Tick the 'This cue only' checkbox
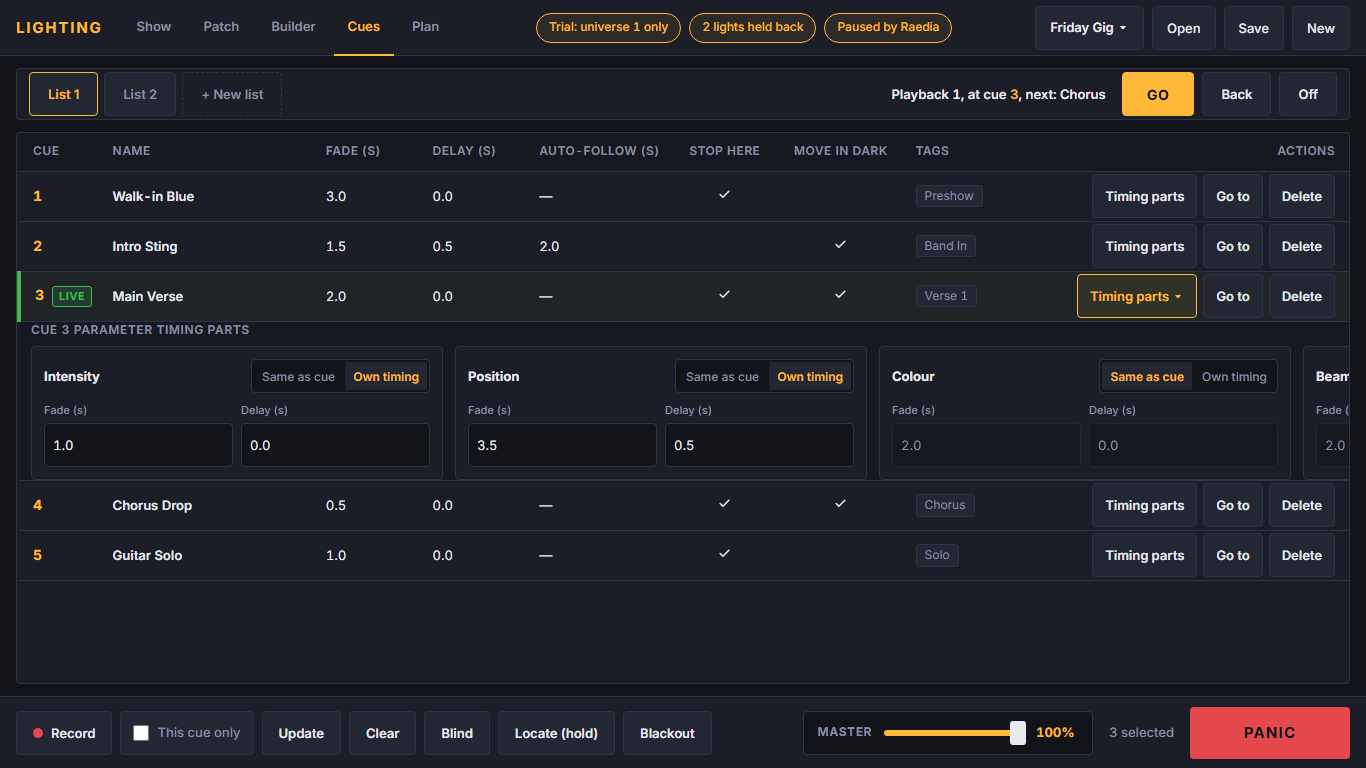Image resolution: width=1366 pixels, height=768 pixels. pyautogui.click(x=141, y=733)
